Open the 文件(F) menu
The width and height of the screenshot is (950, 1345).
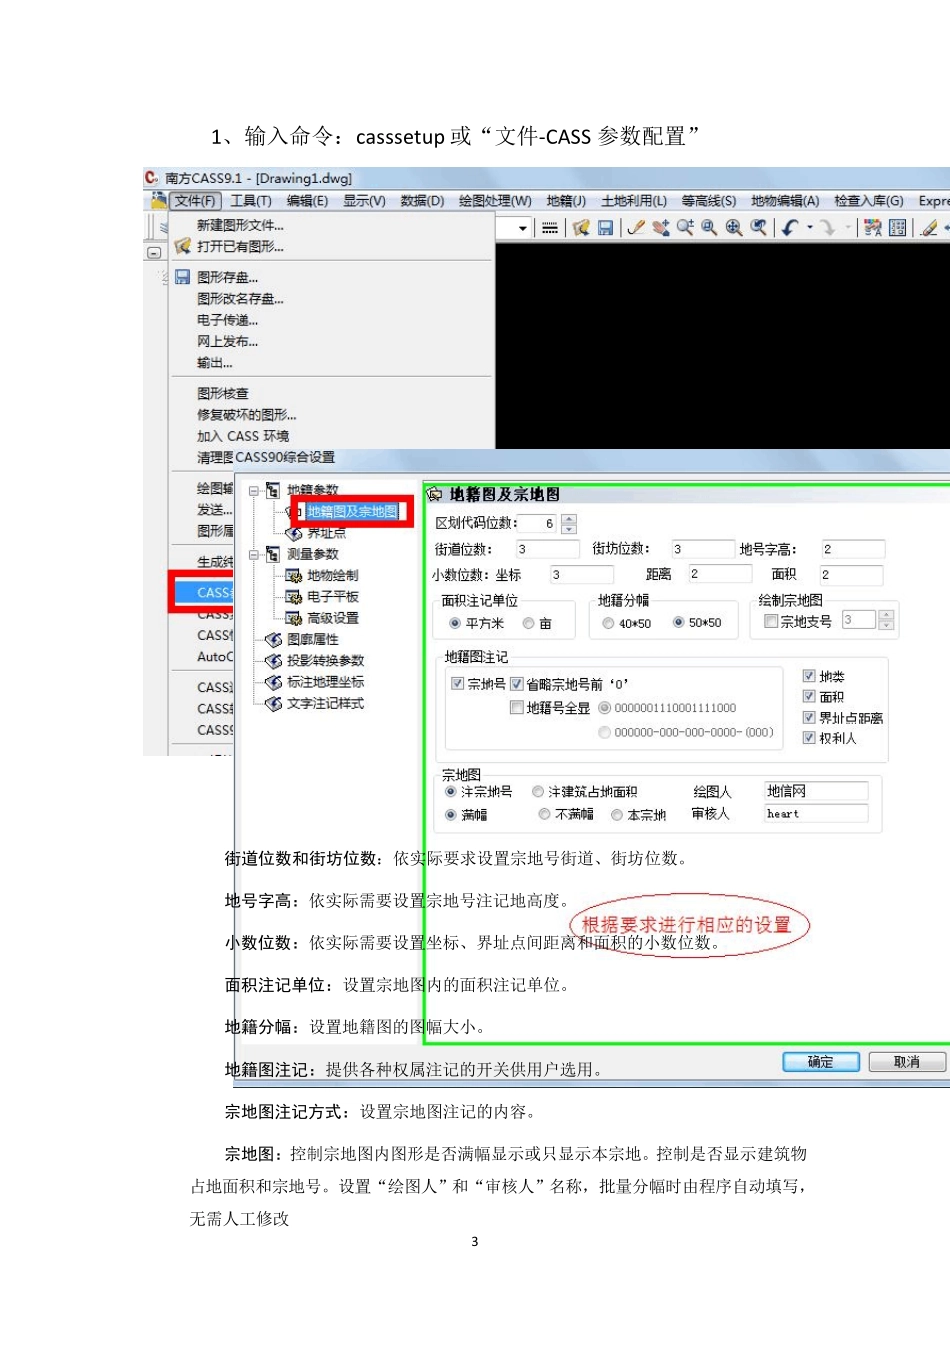(x=195, y=201)
